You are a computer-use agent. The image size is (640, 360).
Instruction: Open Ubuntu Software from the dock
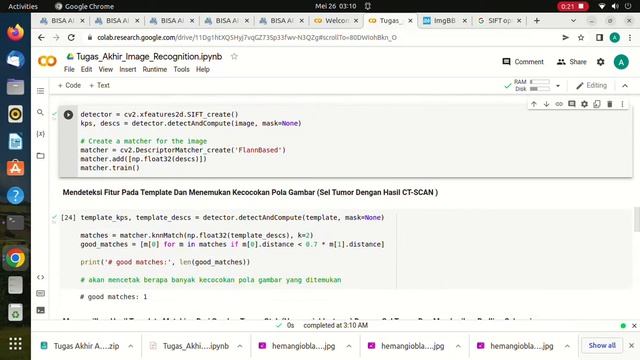[16, 168]
